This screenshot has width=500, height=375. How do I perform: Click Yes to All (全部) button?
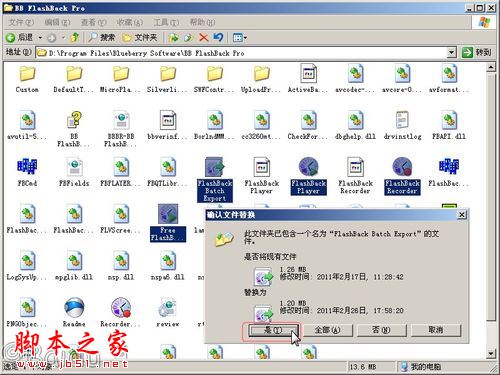[327, 330]
